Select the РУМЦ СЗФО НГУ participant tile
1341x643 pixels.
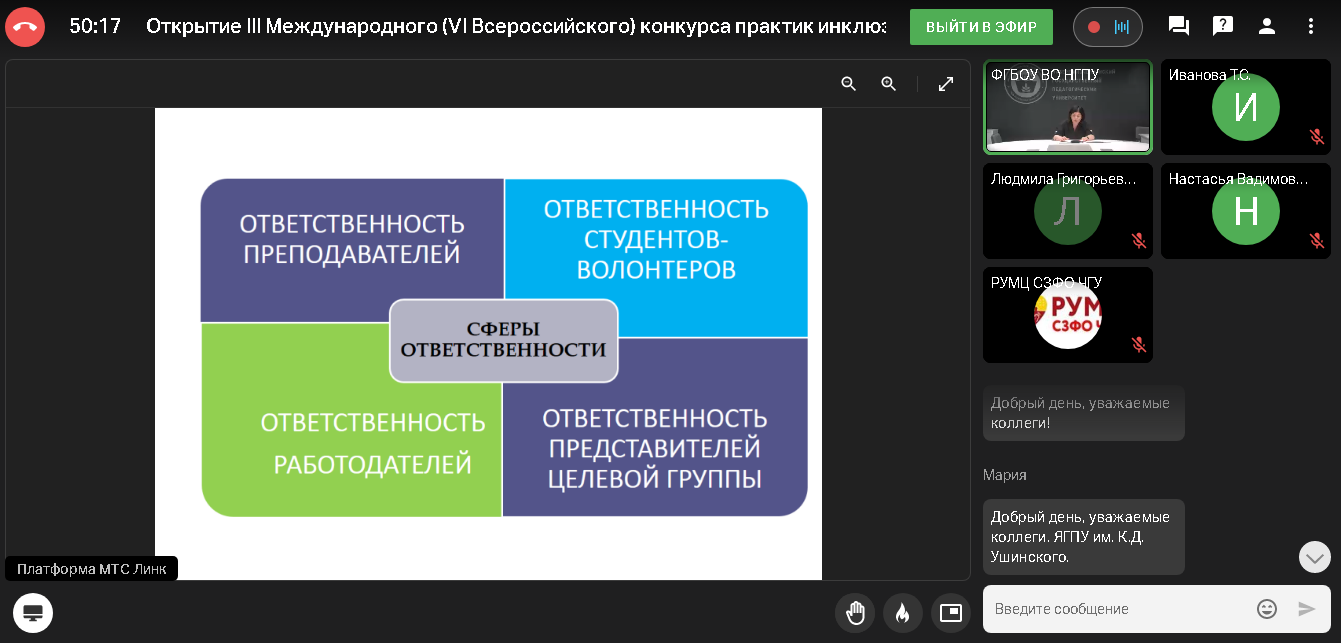pos(1067,315)
